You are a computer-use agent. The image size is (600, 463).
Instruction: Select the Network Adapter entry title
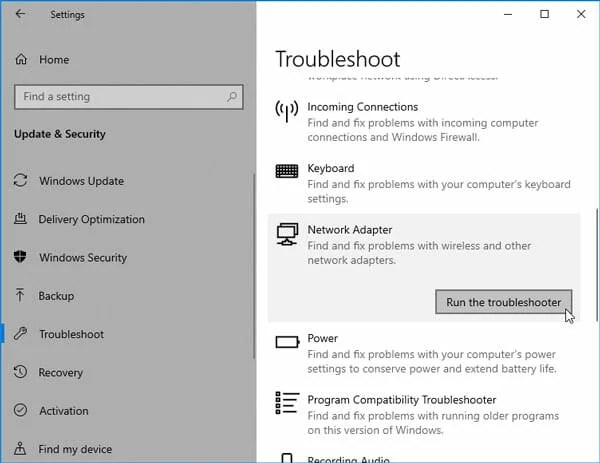click(x=350, y=230)
